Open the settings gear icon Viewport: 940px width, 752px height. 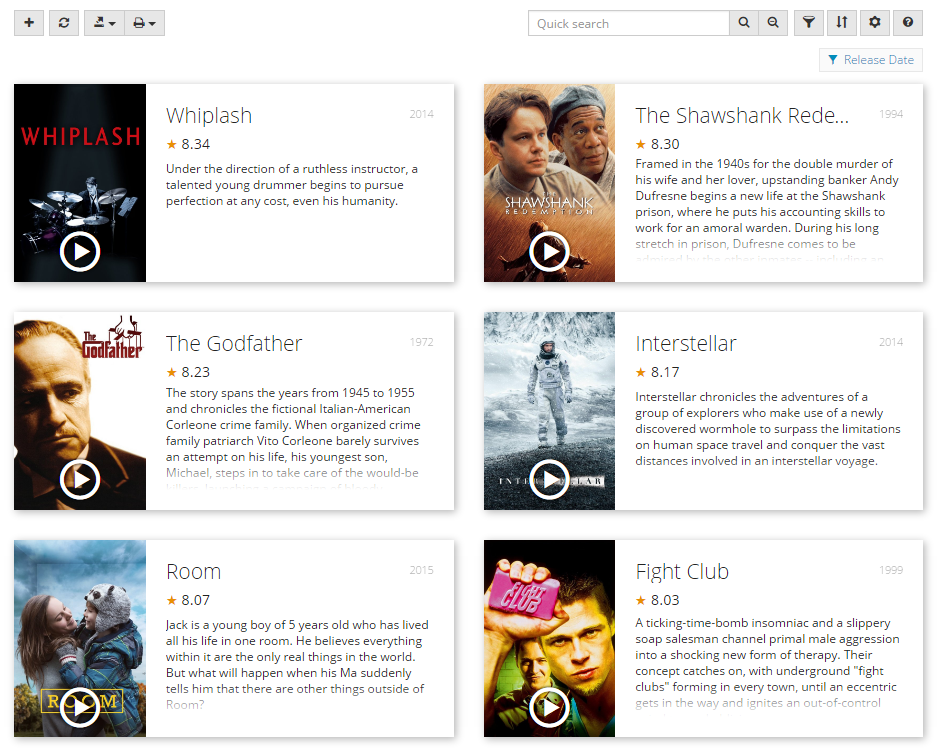coord(875,23)
